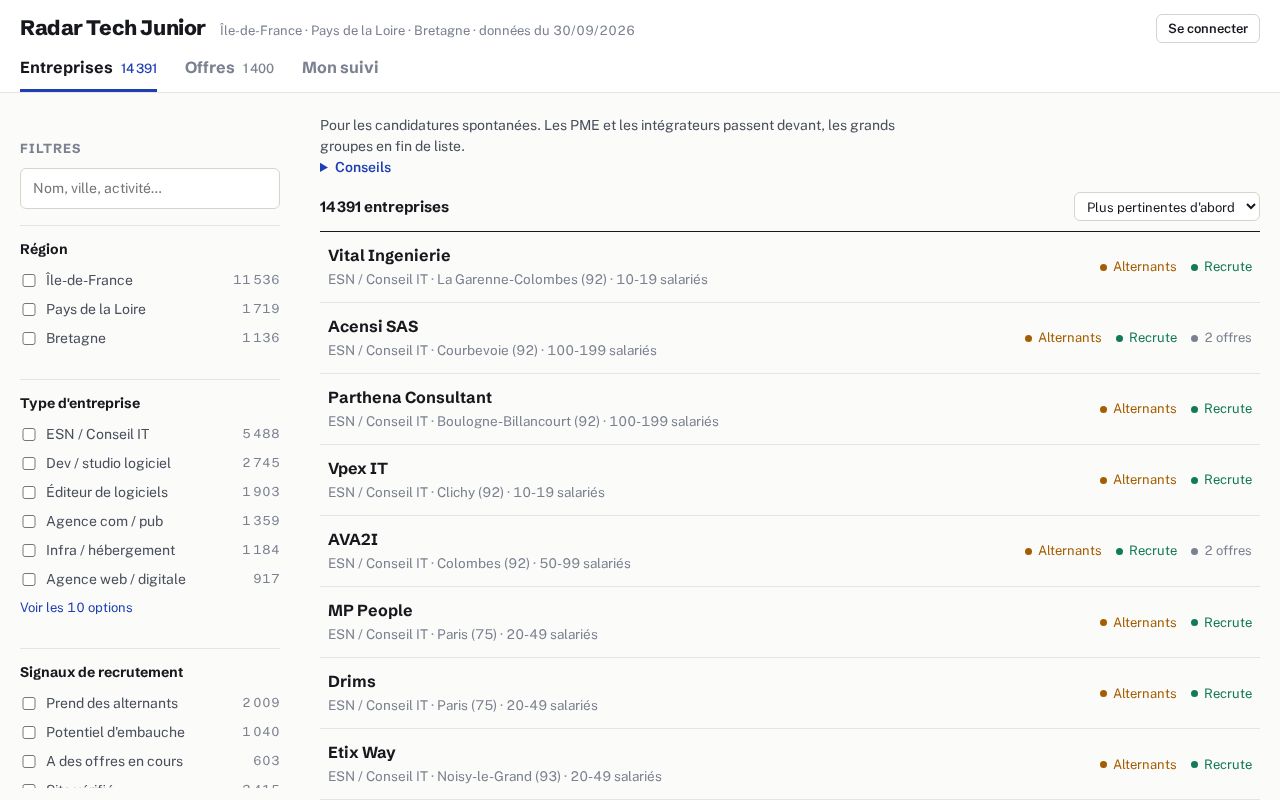Enable Infra / hébergement filter
Viewport: 1280px width, 800px height.
pos(29,550)
